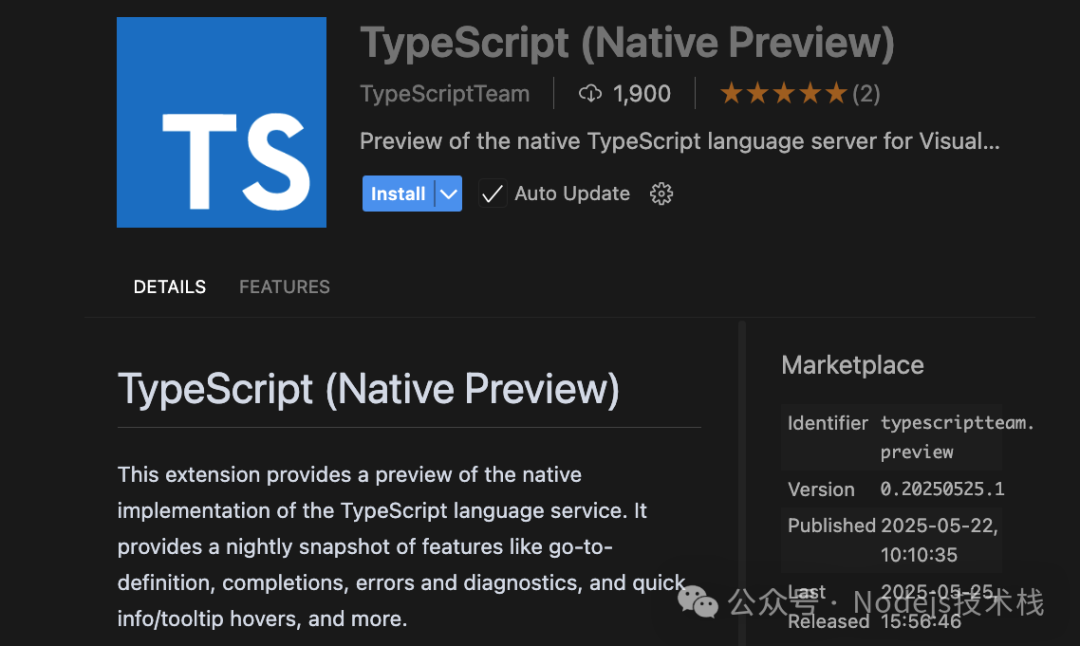
Task: Click the details pane vertical scrollbar
Action: tap(742, 482)
